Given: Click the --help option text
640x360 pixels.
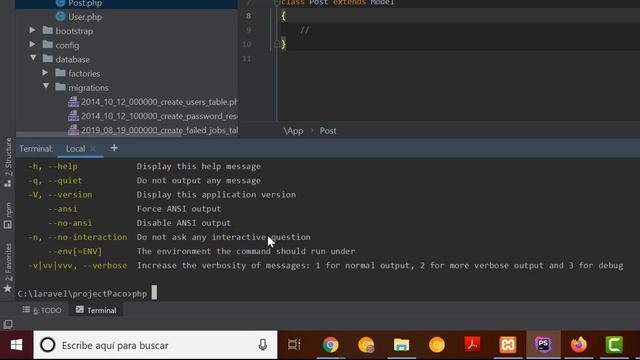Looking at the screenshot, I should point(62,167).
